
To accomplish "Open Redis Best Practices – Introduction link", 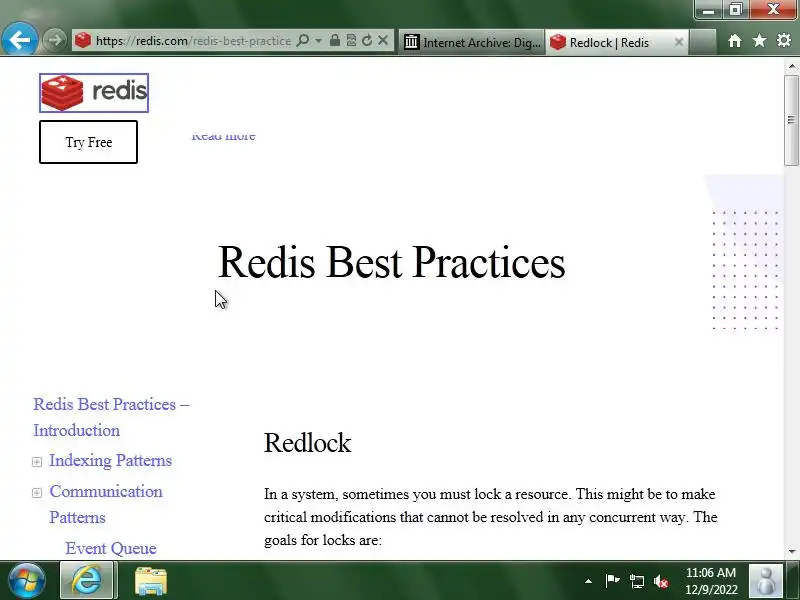I will pos(111,417).
